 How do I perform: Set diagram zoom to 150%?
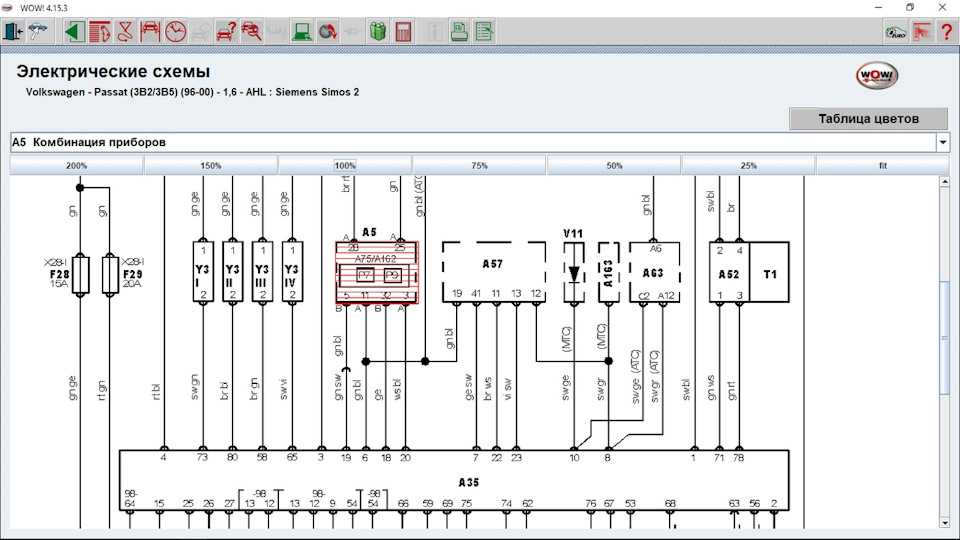(x=211, y=165)
